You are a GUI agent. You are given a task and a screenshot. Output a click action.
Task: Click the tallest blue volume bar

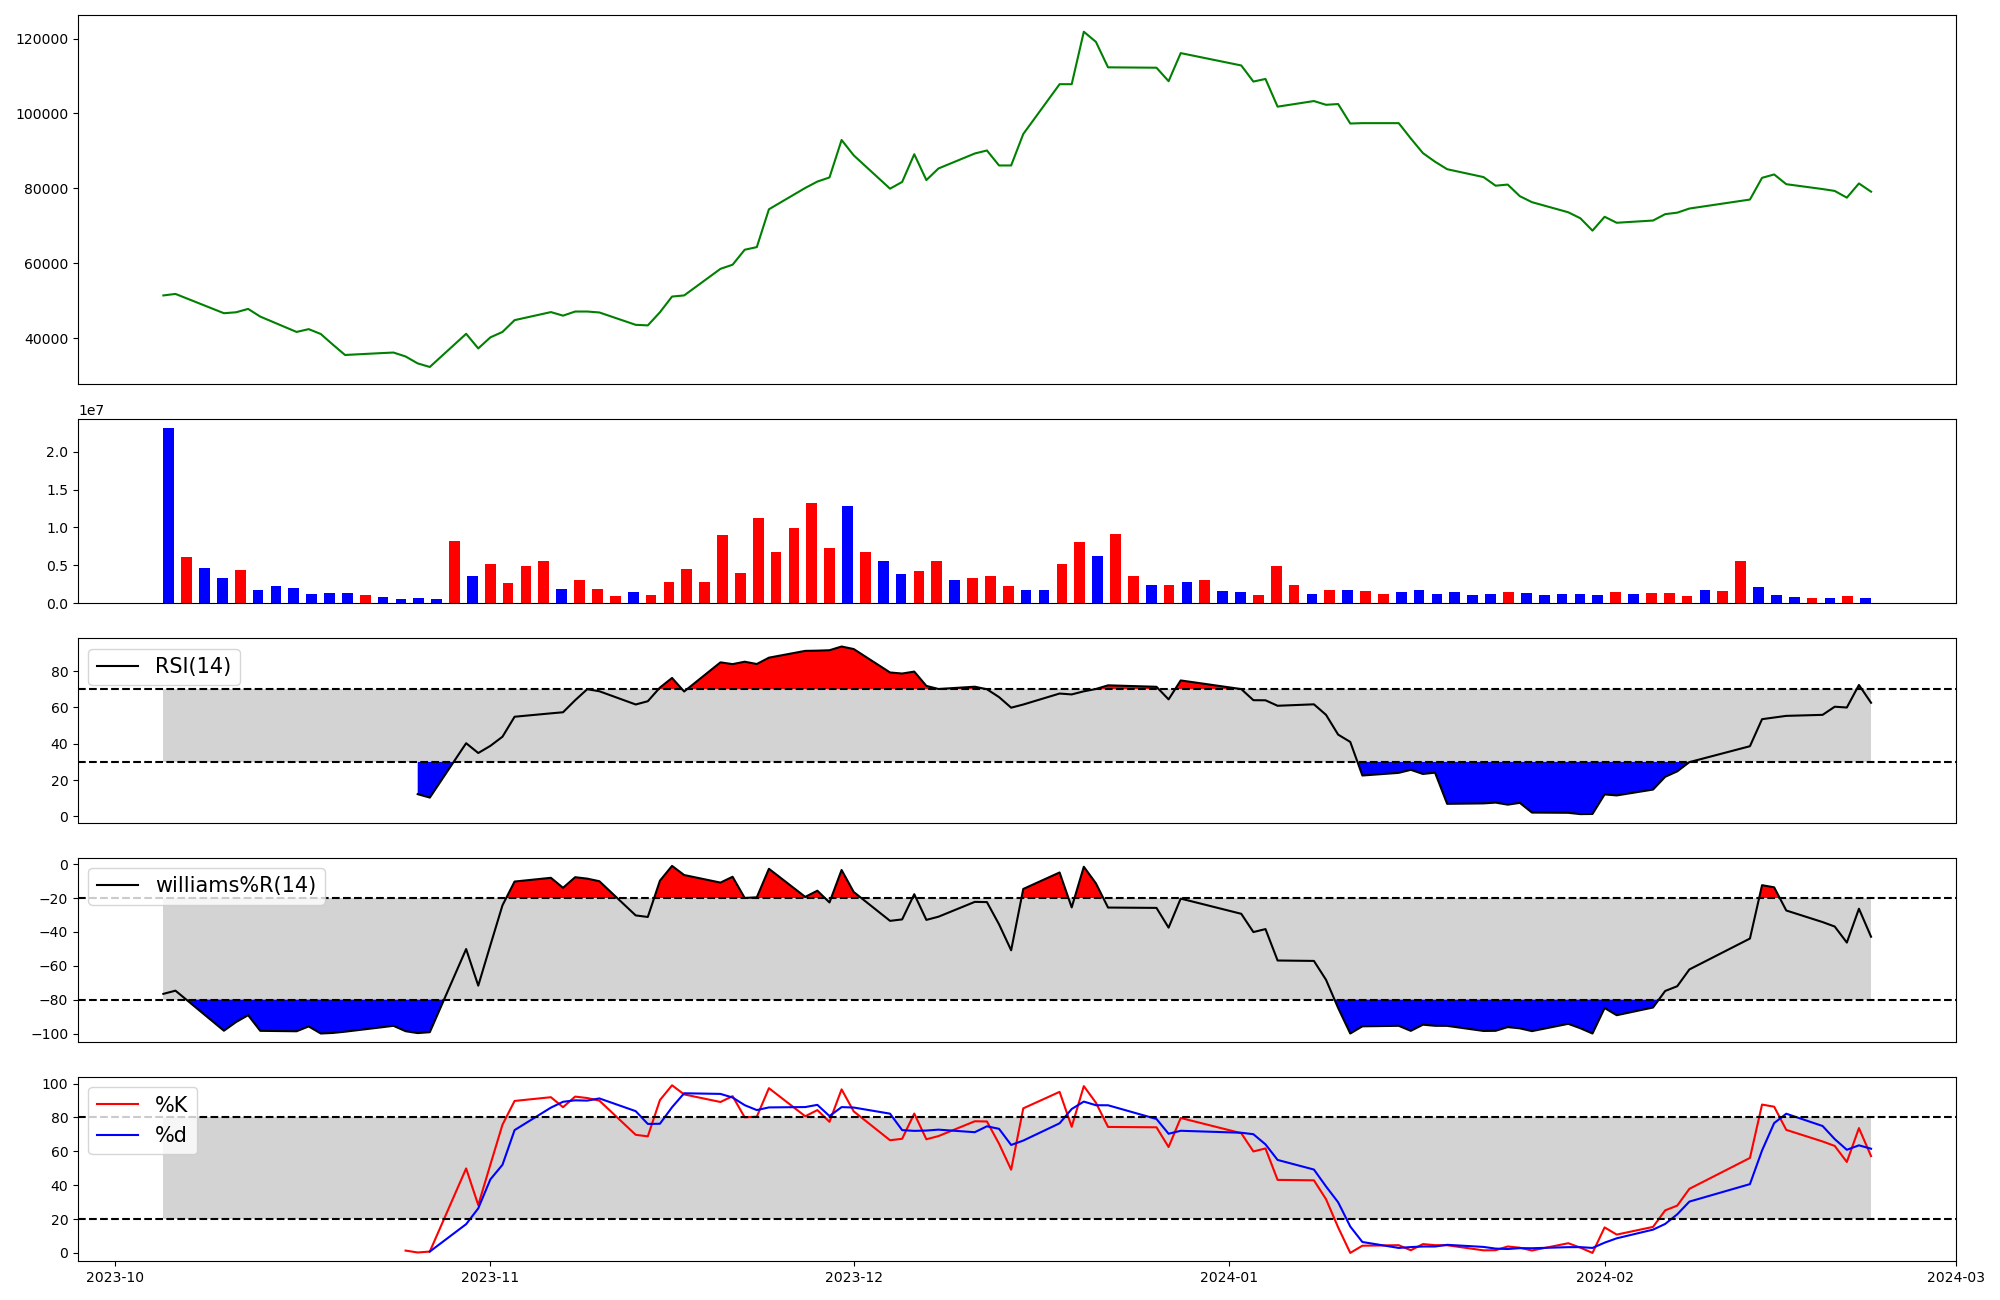pyautogui.click(x=168, y=515)
